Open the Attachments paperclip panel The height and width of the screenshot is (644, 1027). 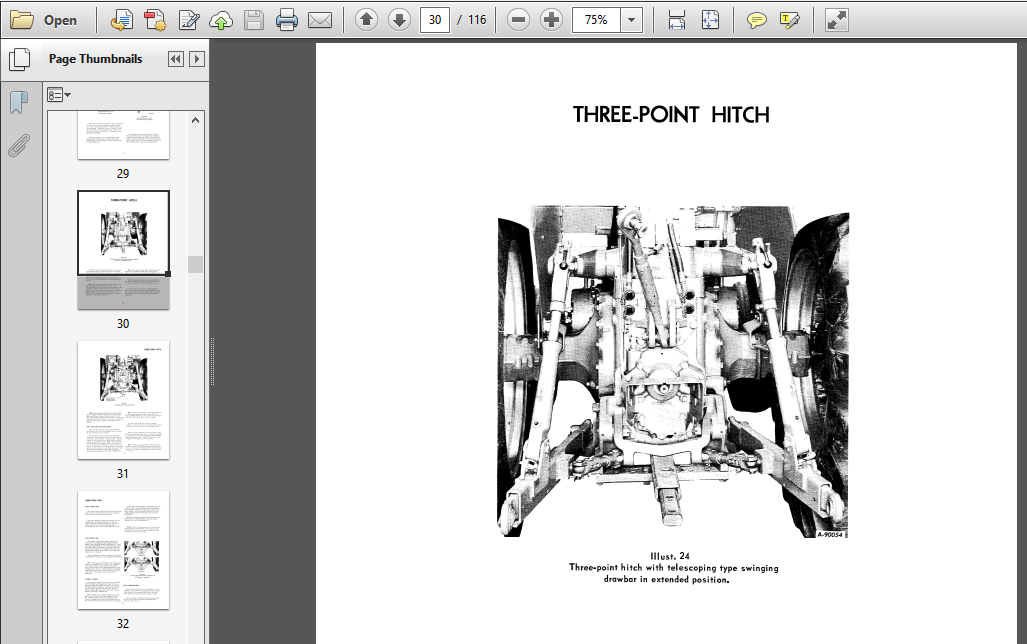coord(19,145)
